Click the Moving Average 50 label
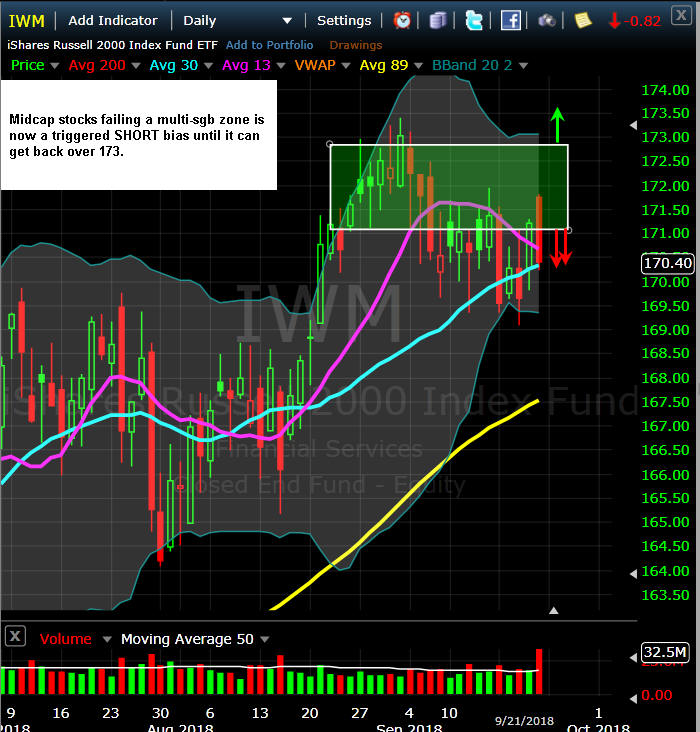Image resolution: width=700 pixels, height=732 pixels. [187, 639]
